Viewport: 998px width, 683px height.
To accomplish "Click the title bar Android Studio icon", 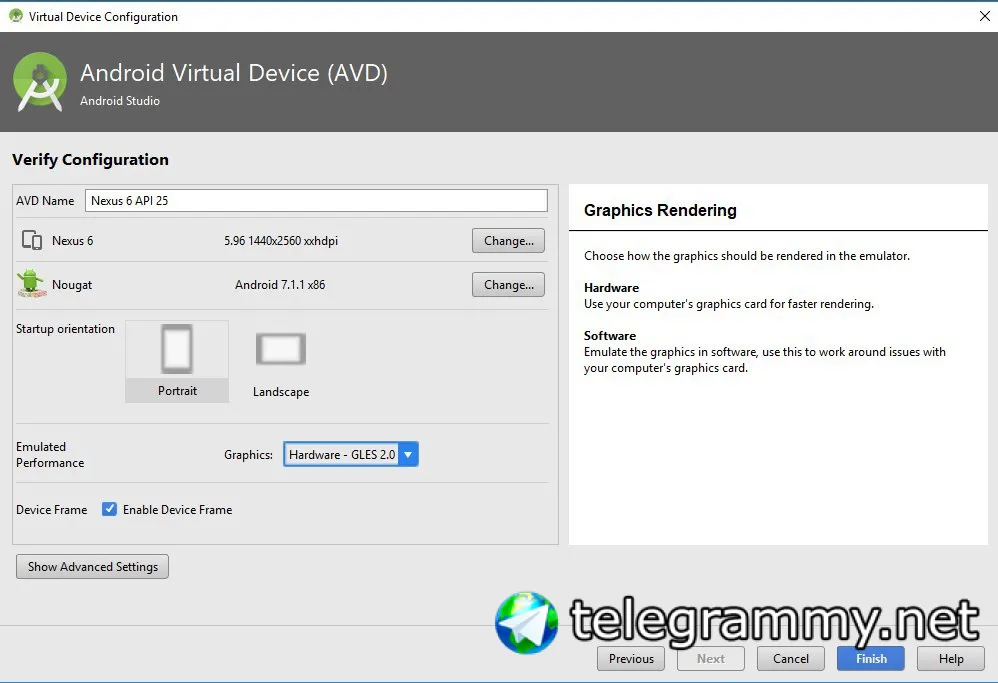I will coord(15,16).
